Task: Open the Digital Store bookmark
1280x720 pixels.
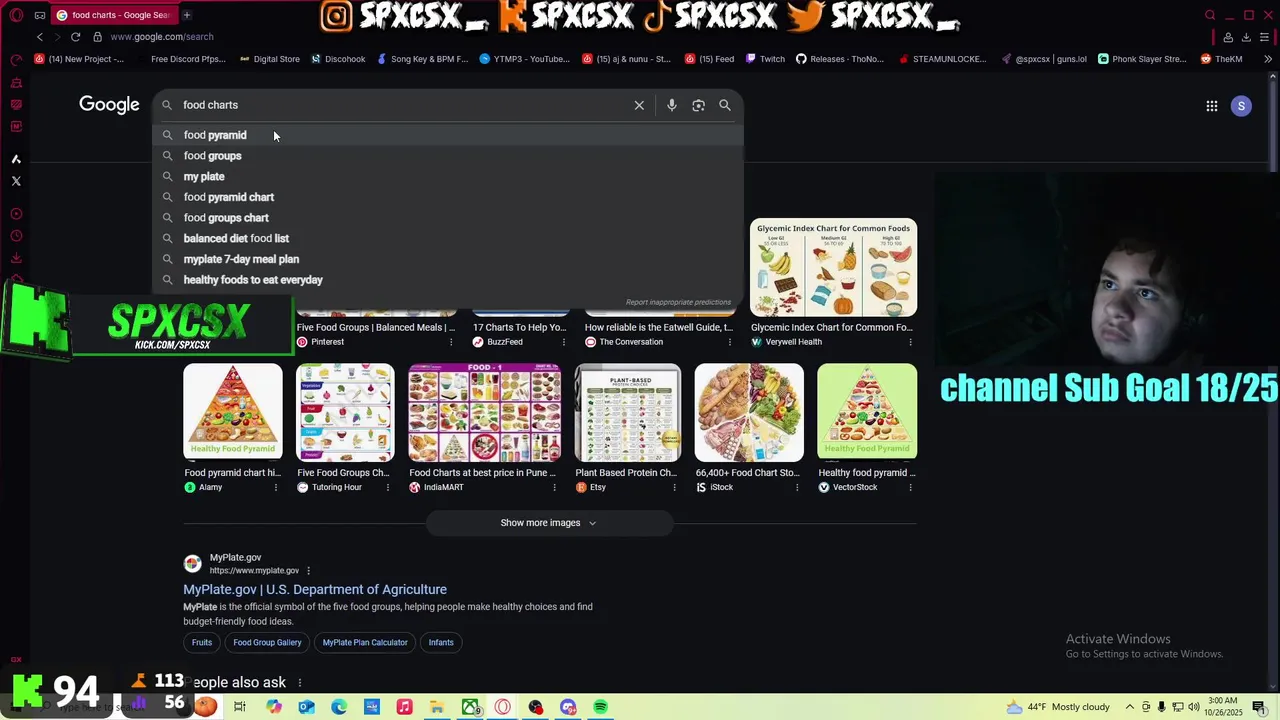Action: click(x=269, y=59)
